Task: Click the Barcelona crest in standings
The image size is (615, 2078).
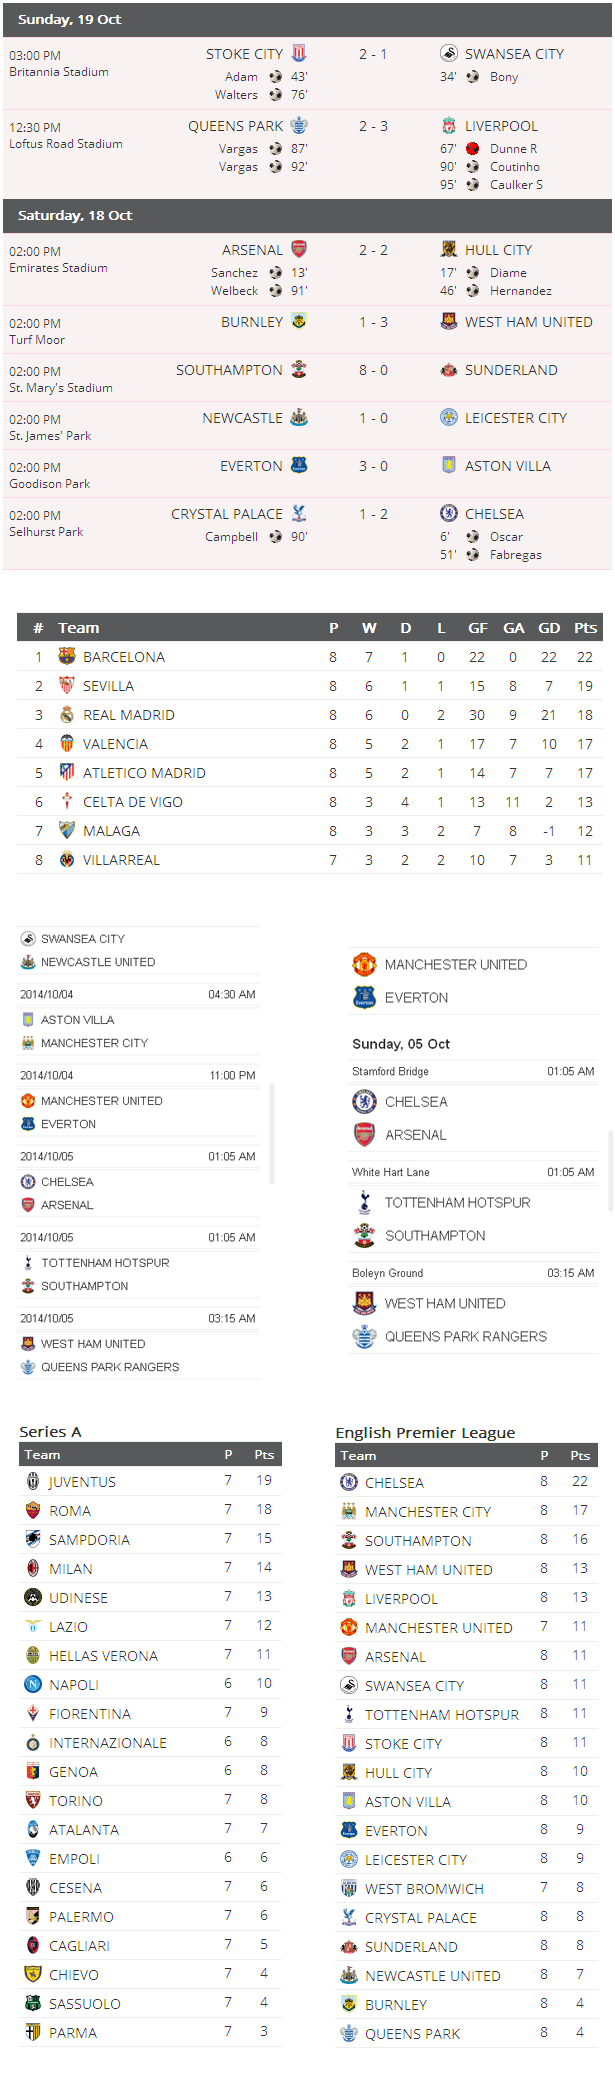Action: (67, 657)
